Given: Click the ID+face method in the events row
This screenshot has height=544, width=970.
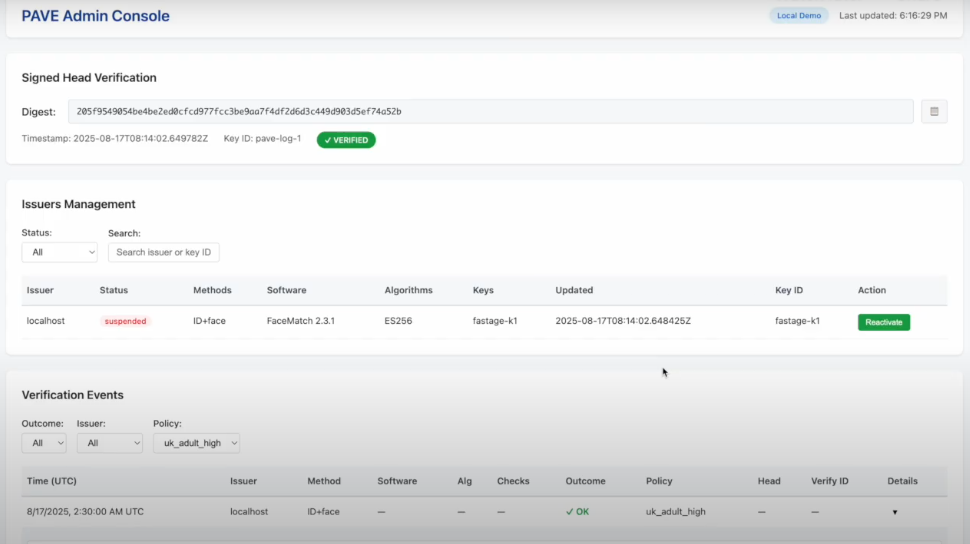Looking at the screenshot, I should (x=324, y=512).
